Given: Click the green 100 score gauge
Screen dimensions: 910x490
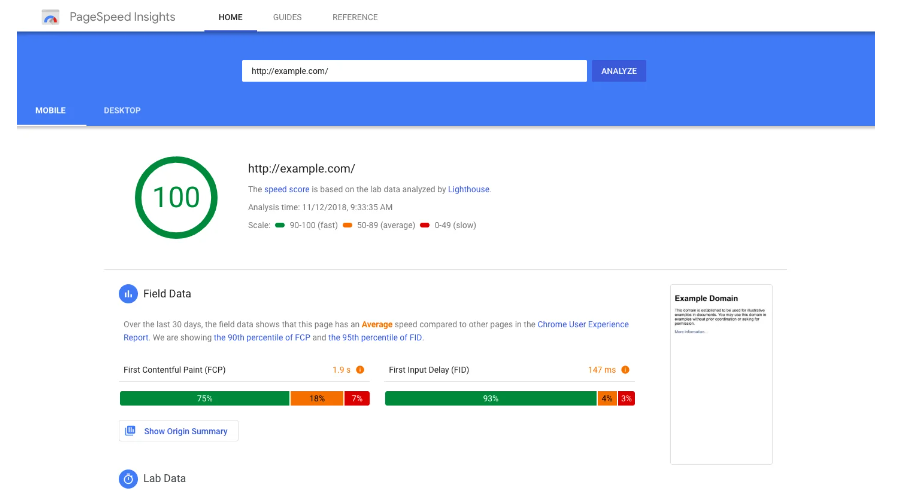Looking at the screenshot, I should point(176,197).
